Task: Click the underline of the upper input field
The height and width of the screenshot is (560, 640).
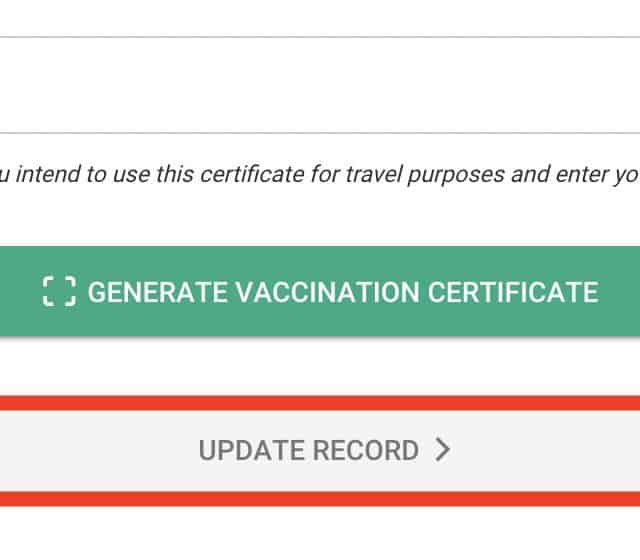Action: point(320,38)
